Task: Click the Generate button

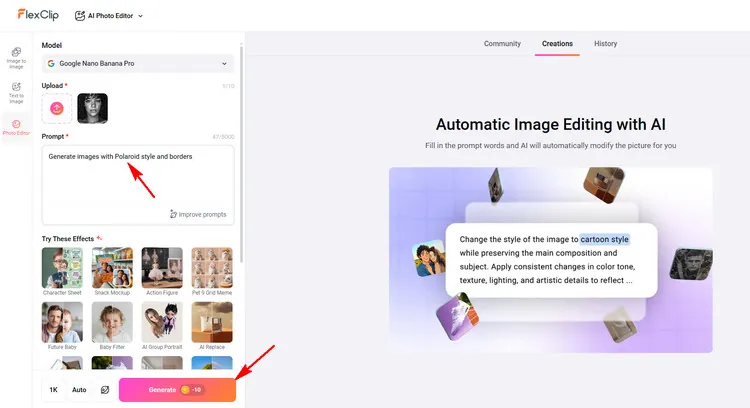Action: (177, 389)
